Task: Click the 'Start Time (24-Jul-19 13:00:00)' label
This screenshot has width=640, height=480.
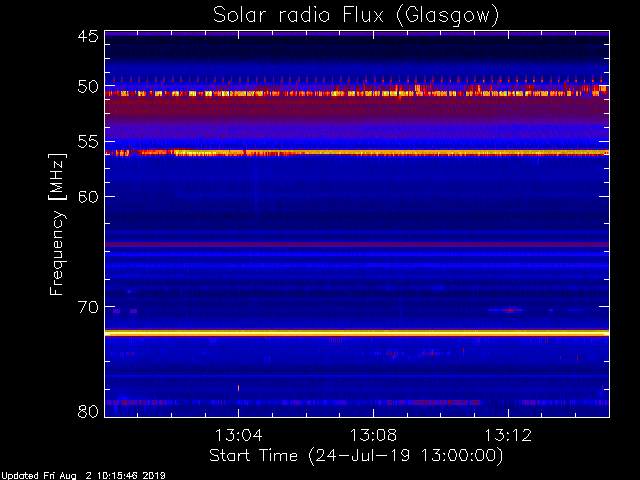Action: (x=356, y=456)
